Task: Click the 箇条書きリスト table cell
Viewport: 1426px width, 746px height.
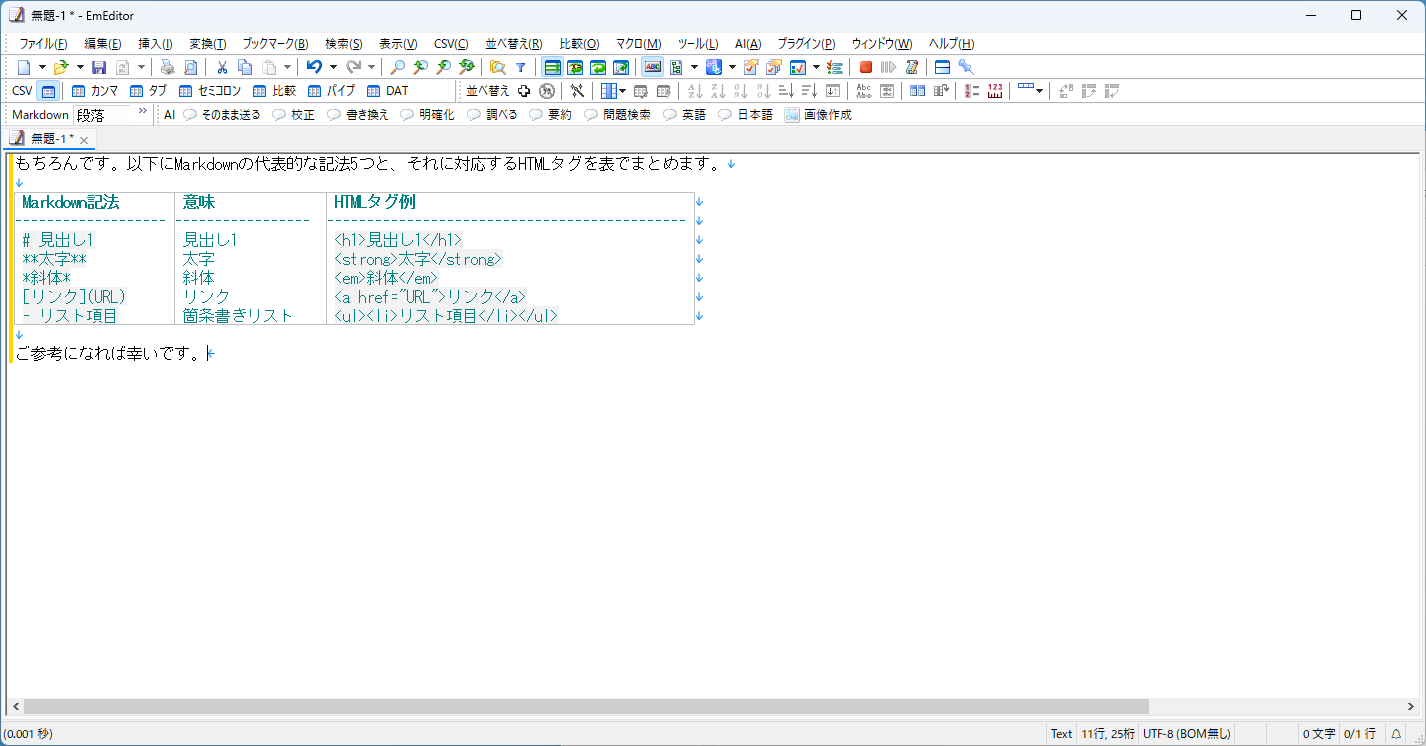Action: click(237, 316)
